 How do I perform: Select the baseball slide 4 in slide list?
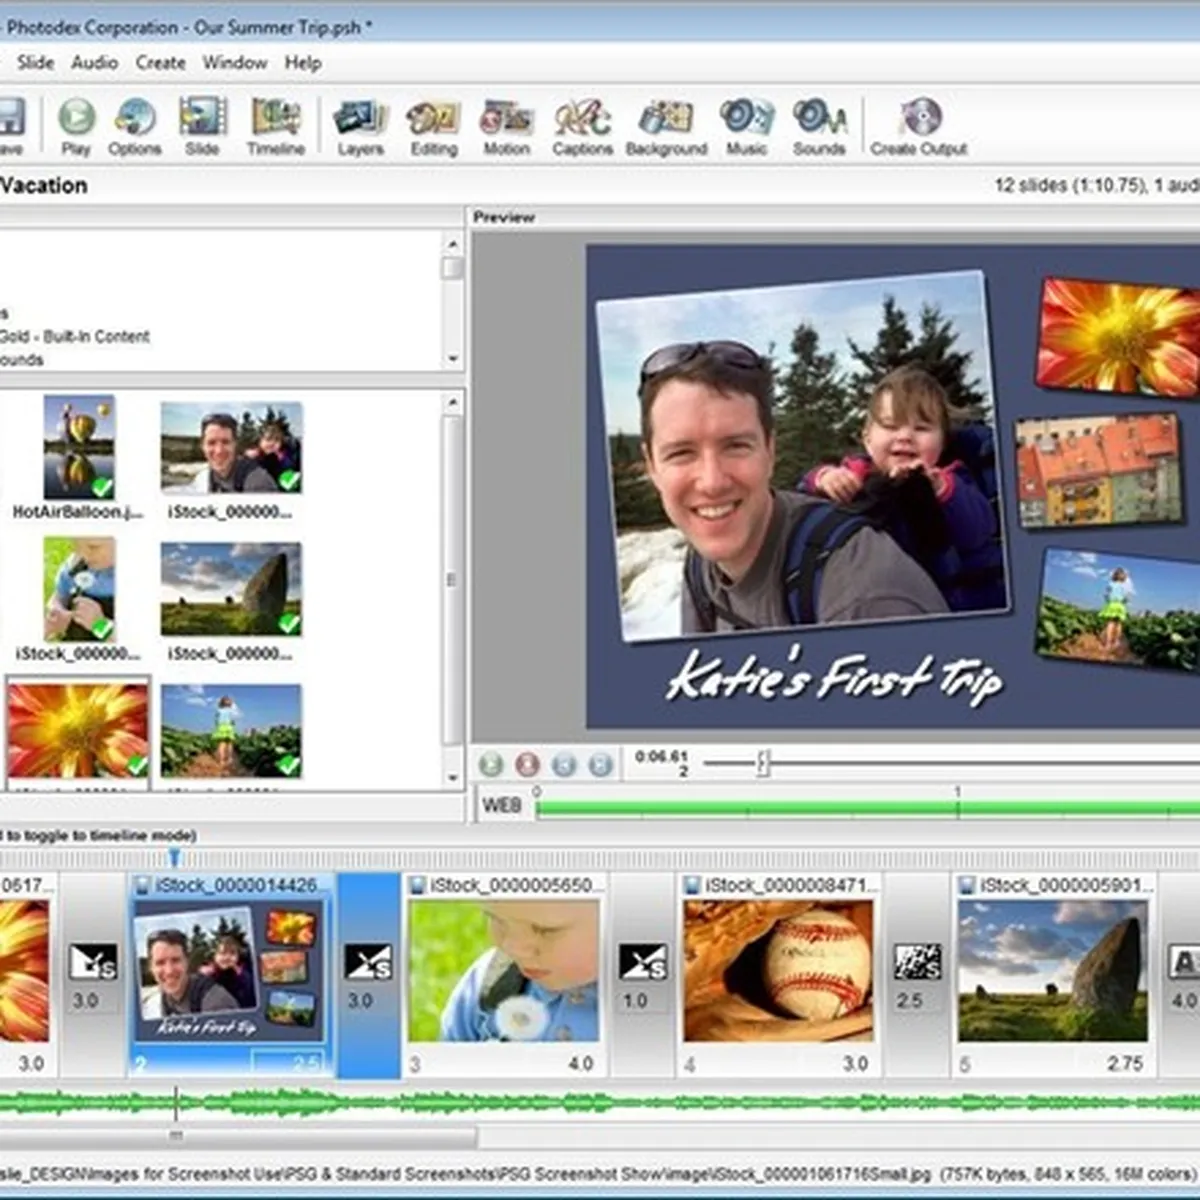(x=778, y=970)
